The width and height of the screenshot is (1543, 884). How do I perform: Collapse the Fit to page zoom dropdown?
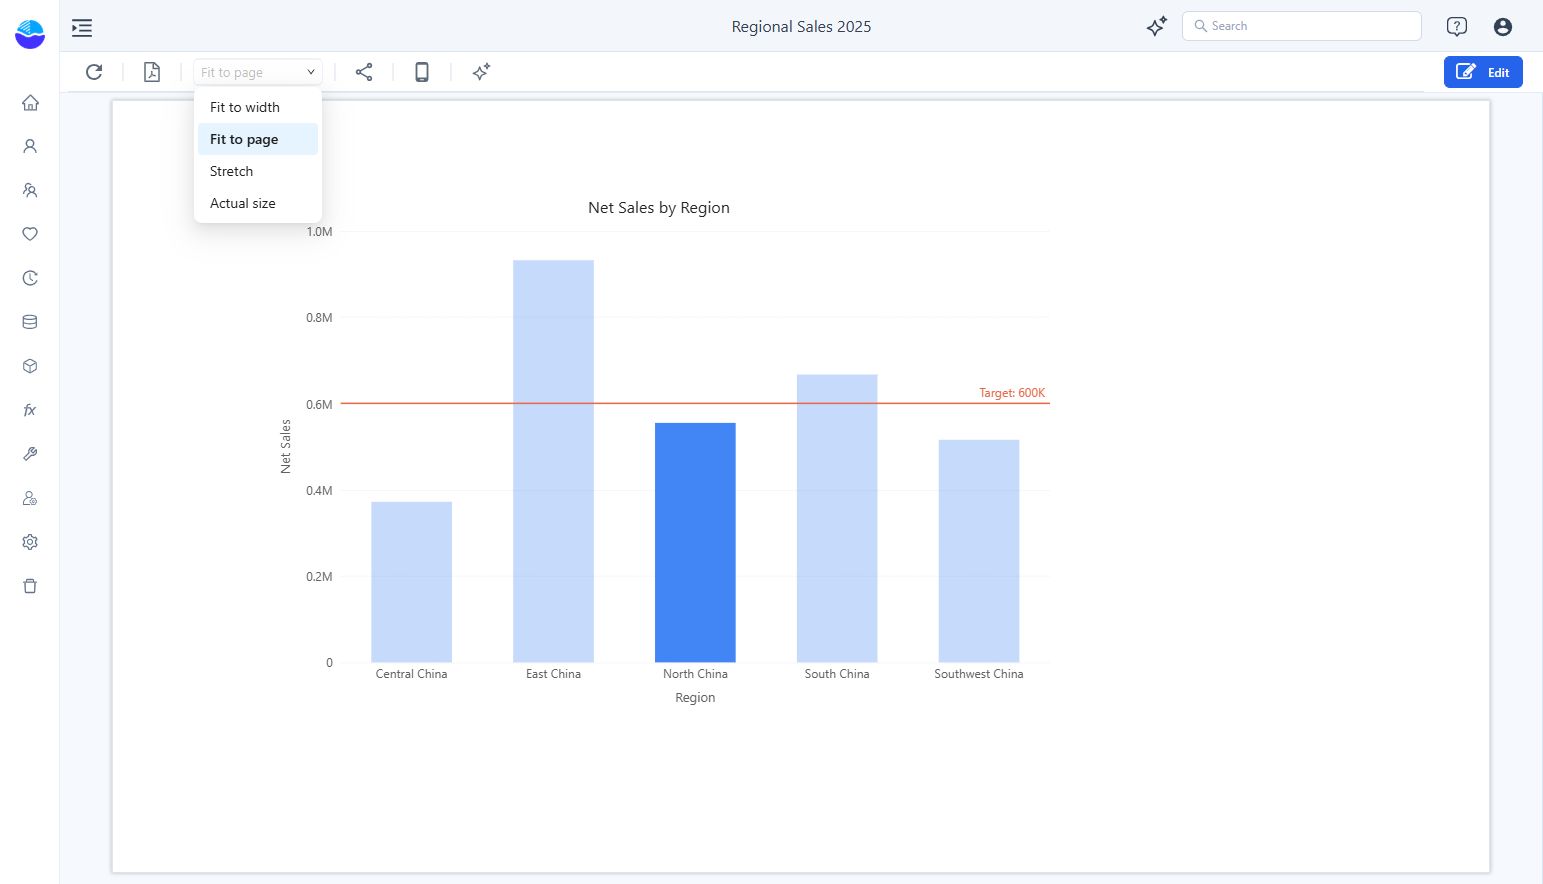coord(258,72)
